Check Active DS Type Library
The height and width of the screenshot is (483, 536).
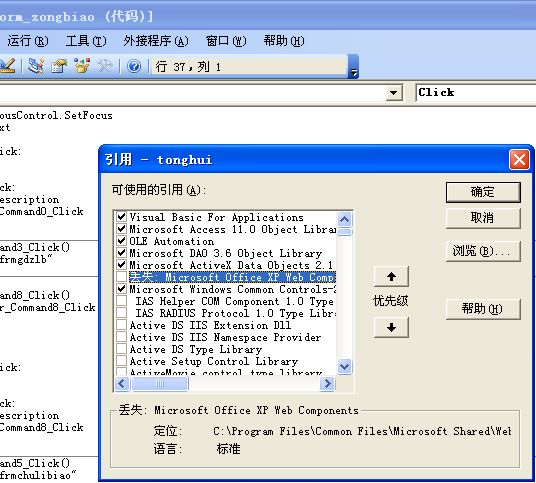(x=121, y=349)
